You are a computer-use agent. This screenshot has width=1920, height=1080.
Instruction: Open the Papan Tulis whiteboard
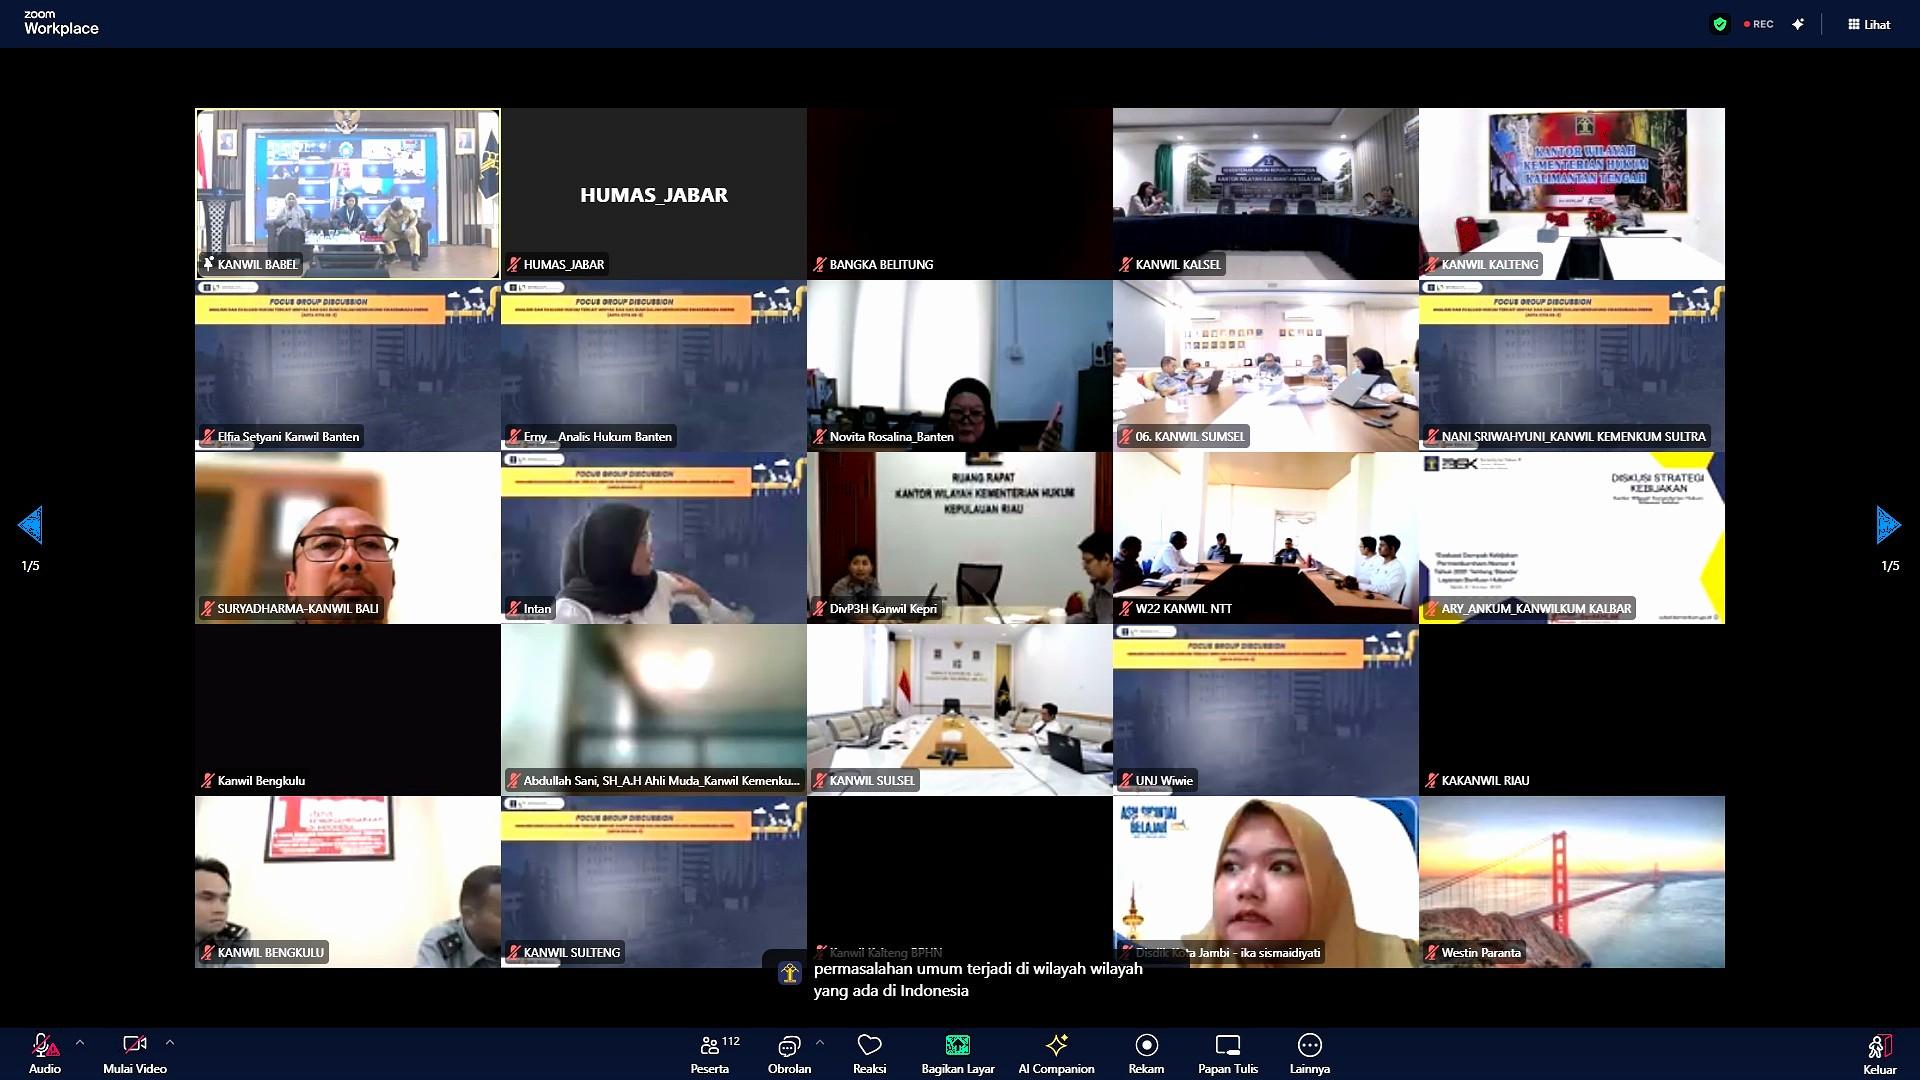click(x=1227, y=1052)
